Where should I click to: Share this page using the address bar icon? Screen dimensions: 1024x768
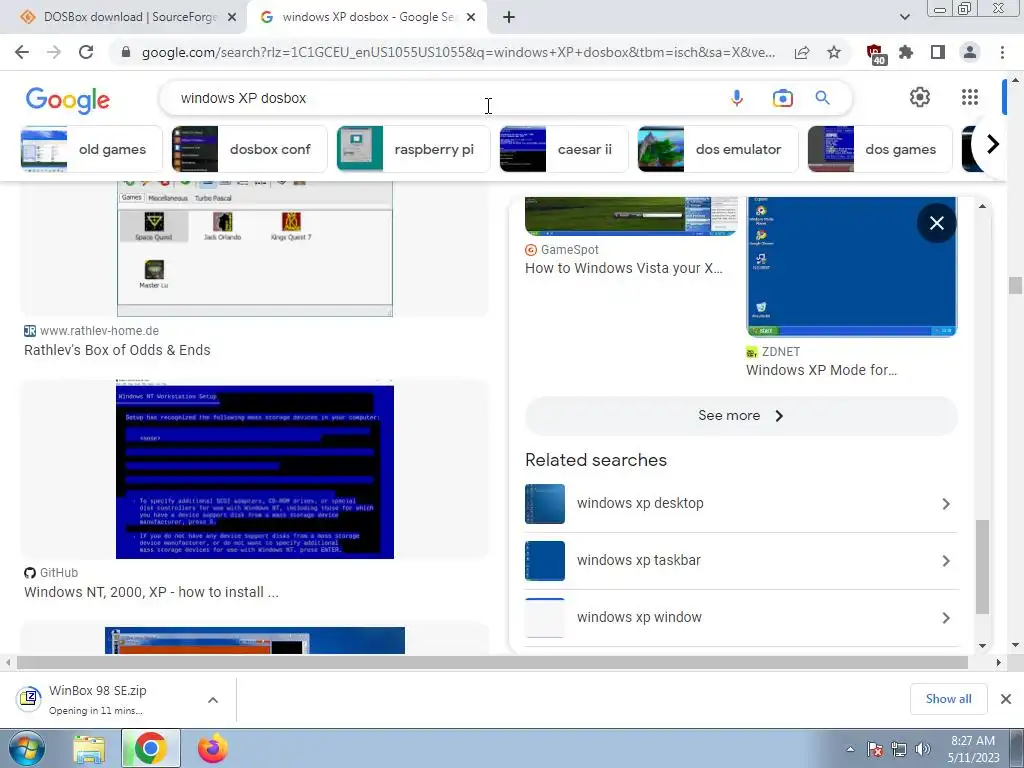click(x=802, y=52)
